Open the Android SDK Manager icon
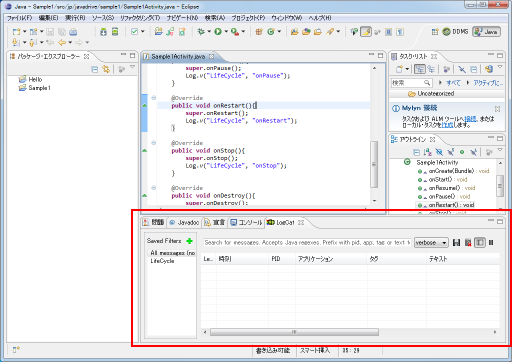 tap(104, 32)
